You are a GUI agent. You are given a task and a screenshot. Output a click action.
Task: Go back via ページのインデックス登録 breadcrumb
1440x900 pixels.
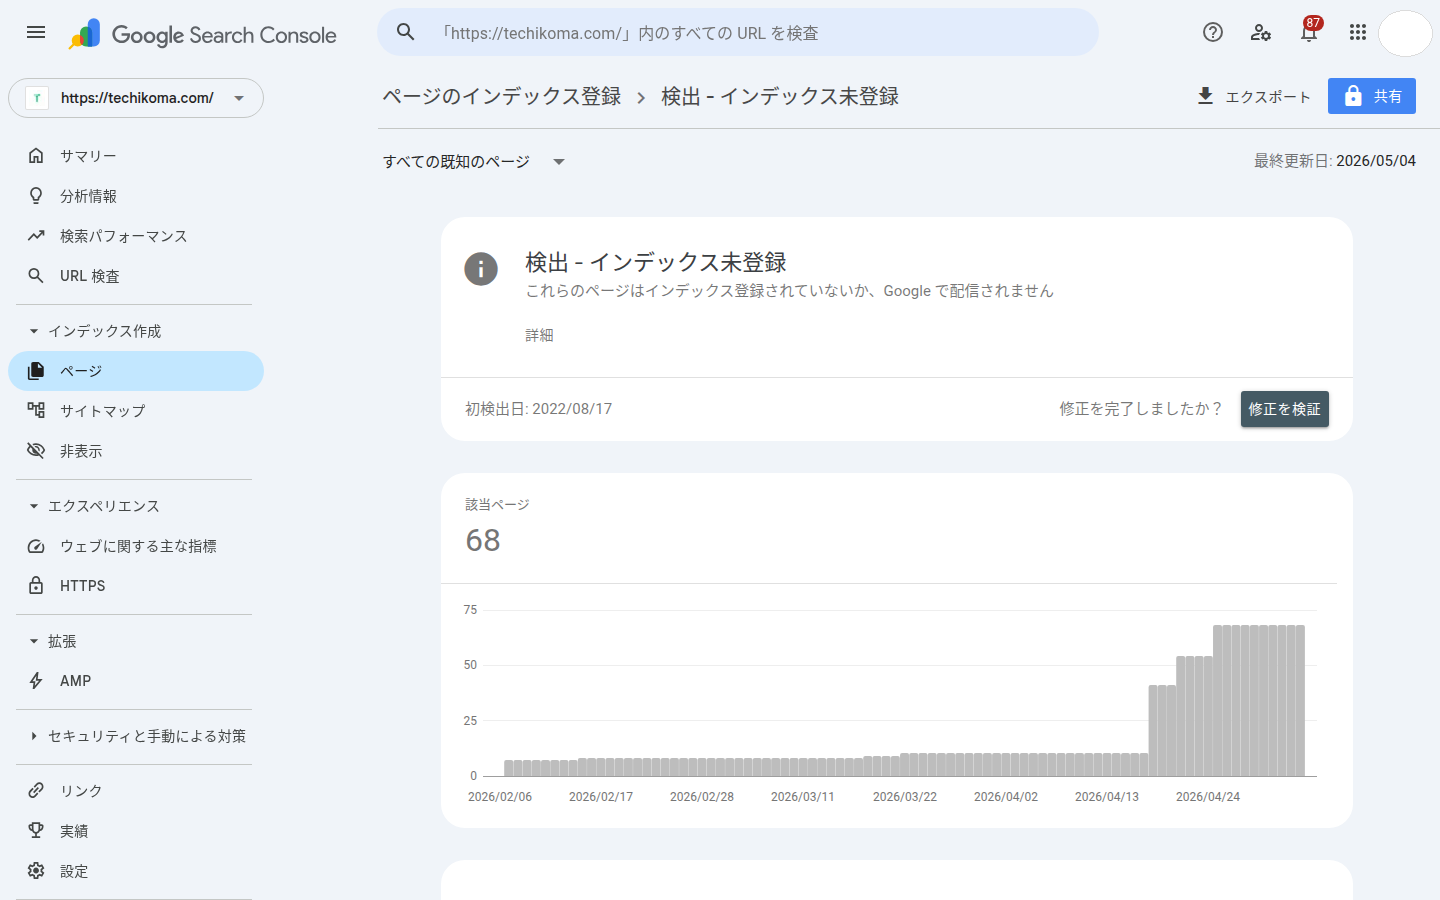pos(502,96)
